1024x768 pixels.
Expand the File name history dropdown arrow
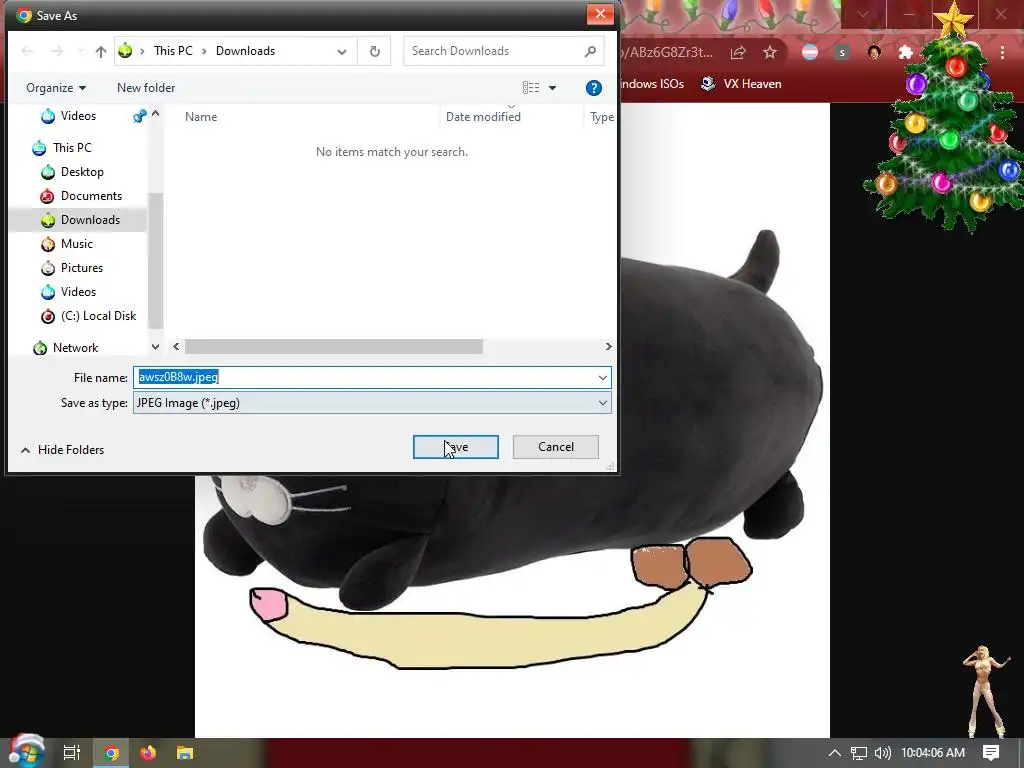tap(602, 377)
